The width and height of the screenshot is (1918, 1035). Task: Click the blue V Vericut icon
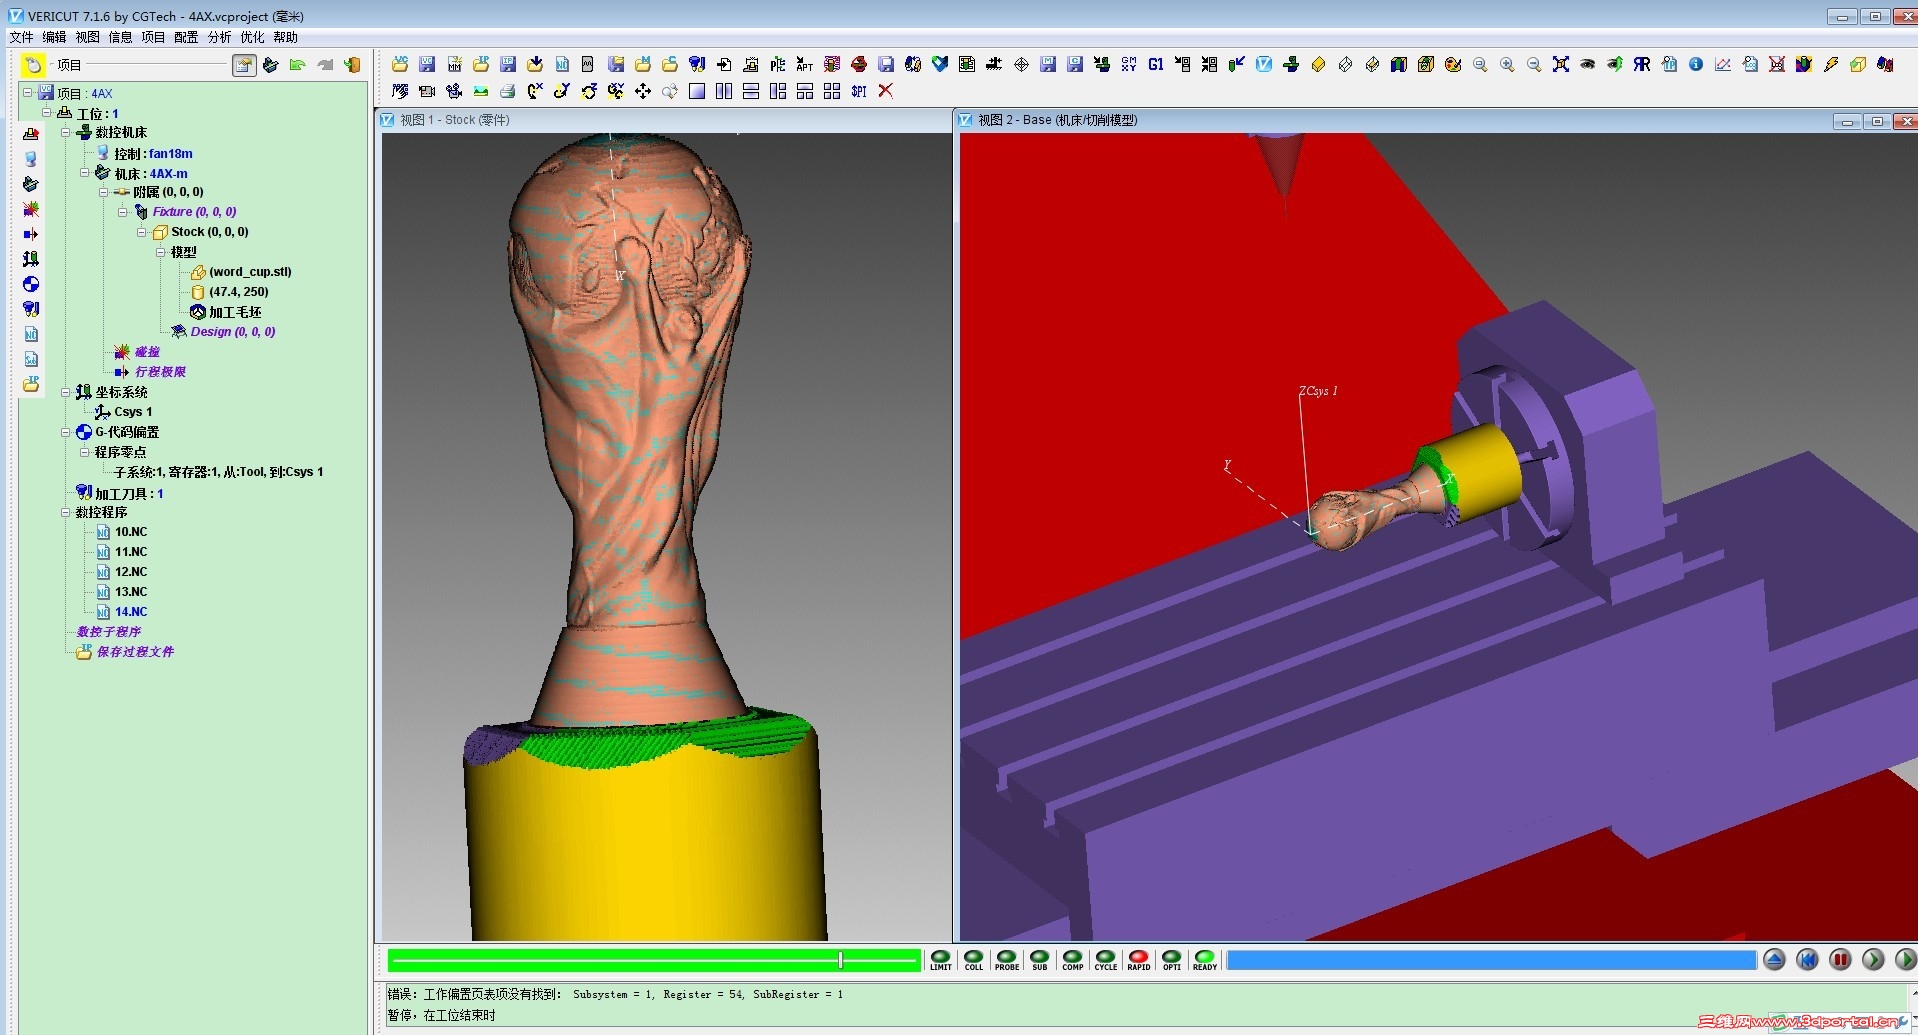pyautogui.click(x=1264, y=64)
